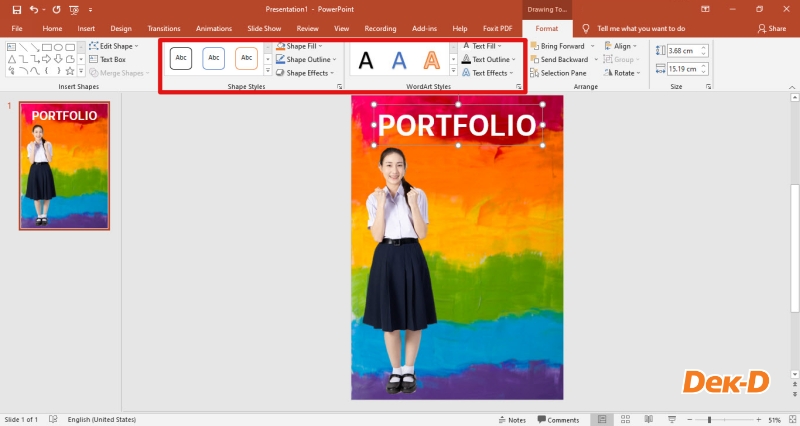The image size is (800, 426).
Task: Click the Bring Forward button
Action: (x=562, y=46)
